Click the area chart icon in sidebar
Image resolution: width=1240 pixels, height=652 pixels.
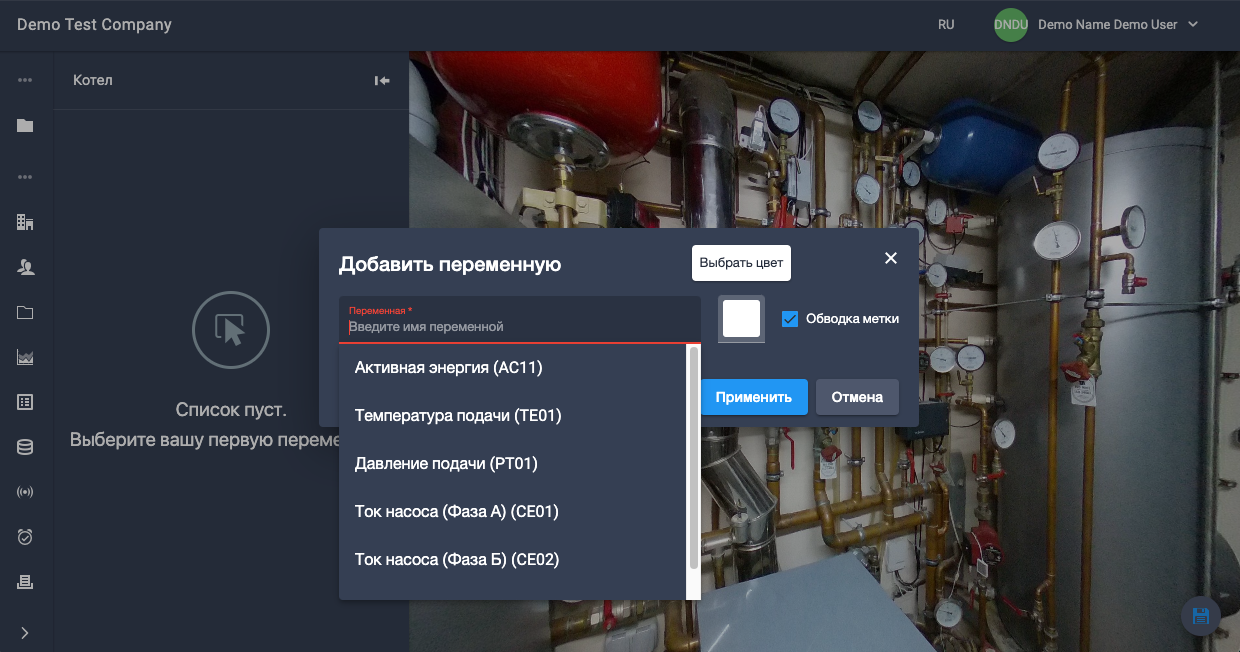(25, 357)
